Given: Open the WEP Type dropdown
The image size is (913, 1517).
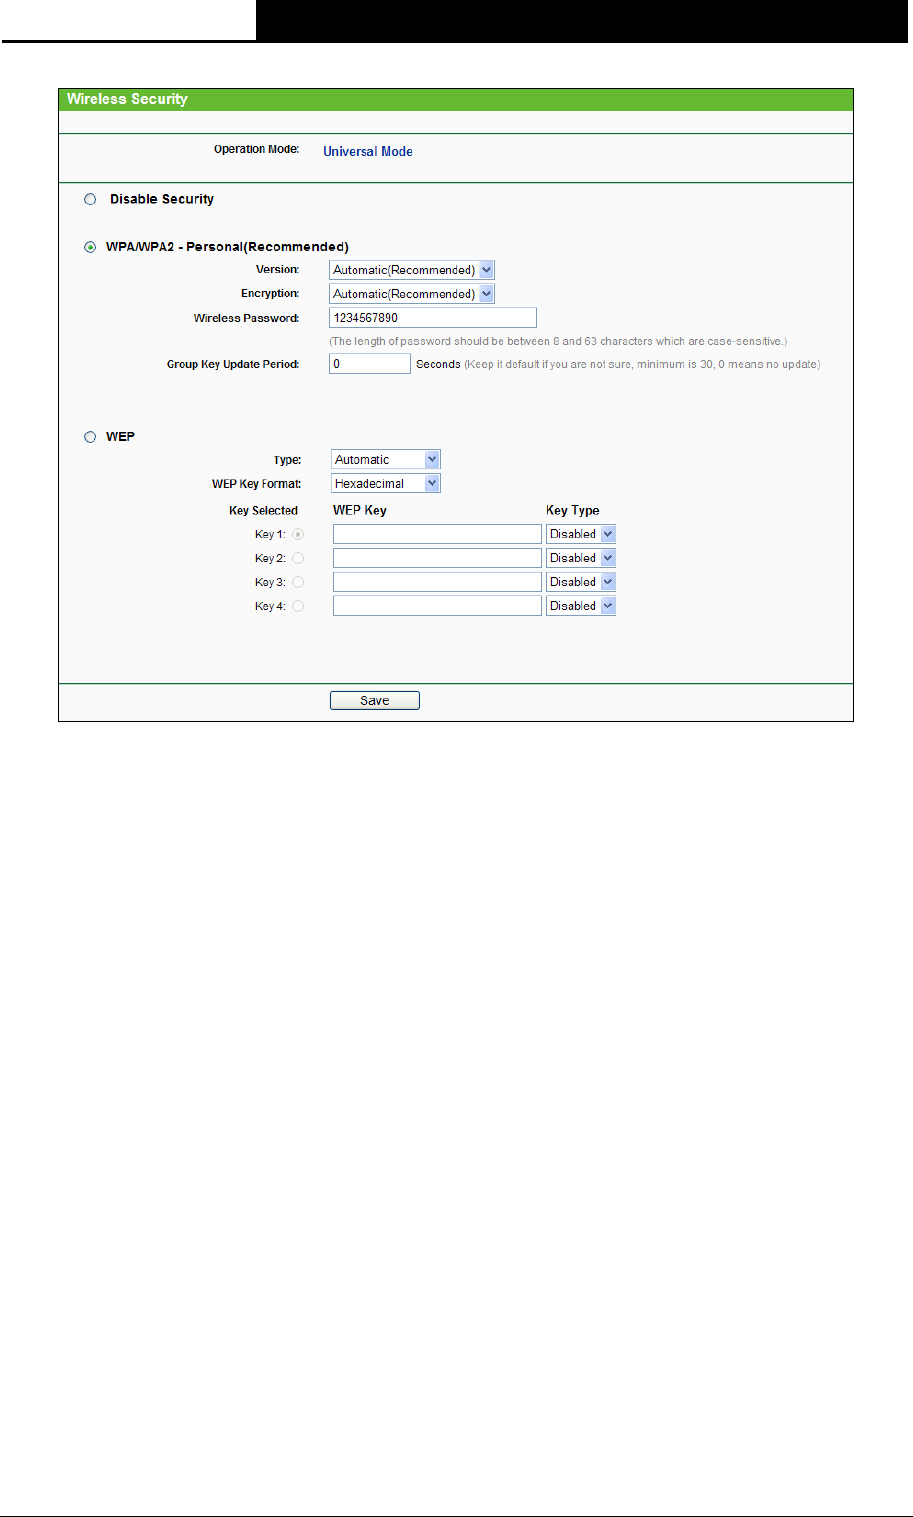Looking at the screenshot, I should tap(386, 460).
